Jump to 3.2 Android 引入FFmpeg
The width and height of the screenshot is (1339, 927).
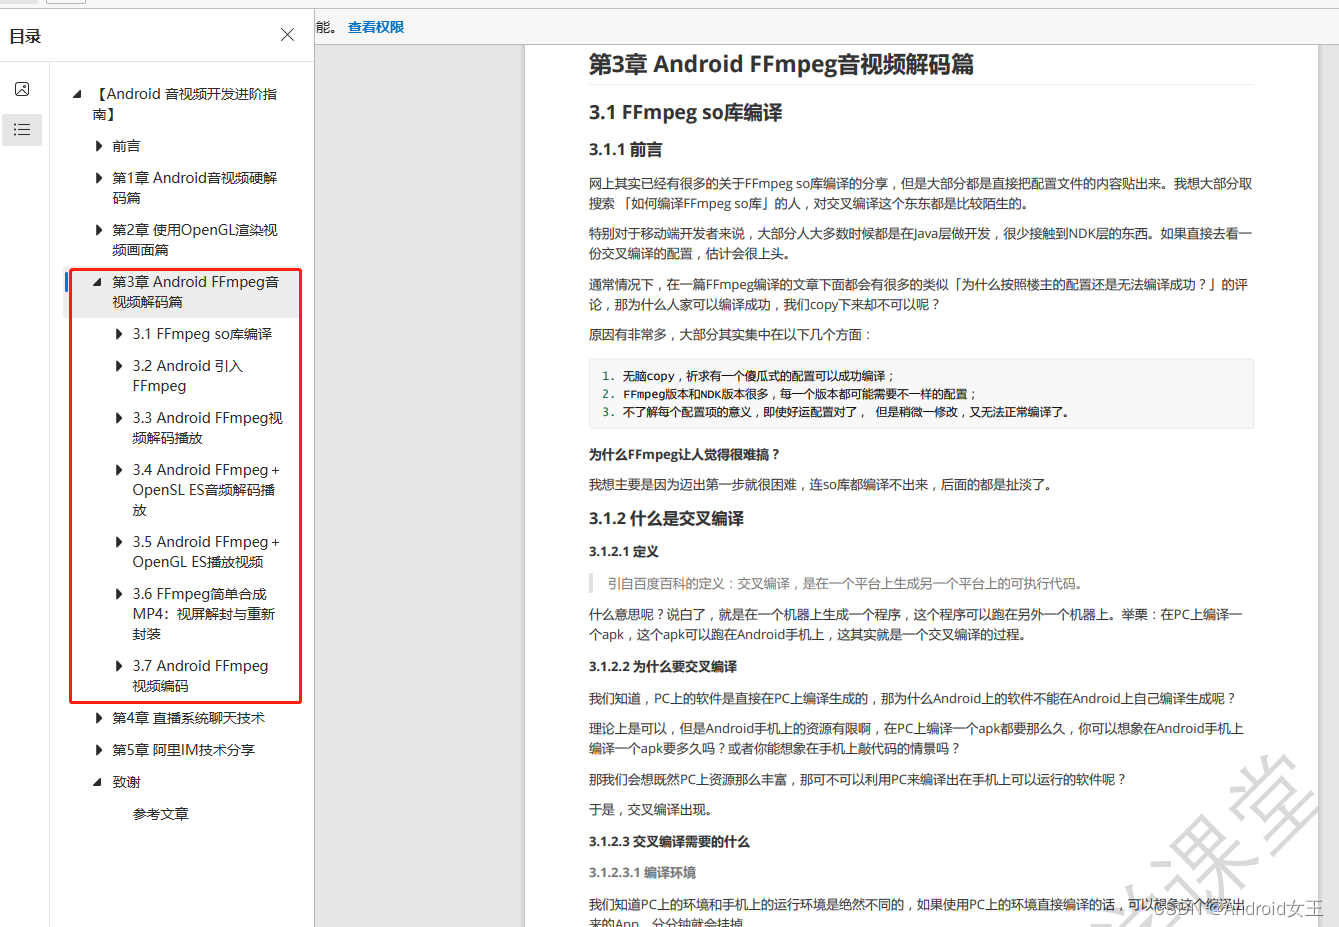tap(188, 376)
